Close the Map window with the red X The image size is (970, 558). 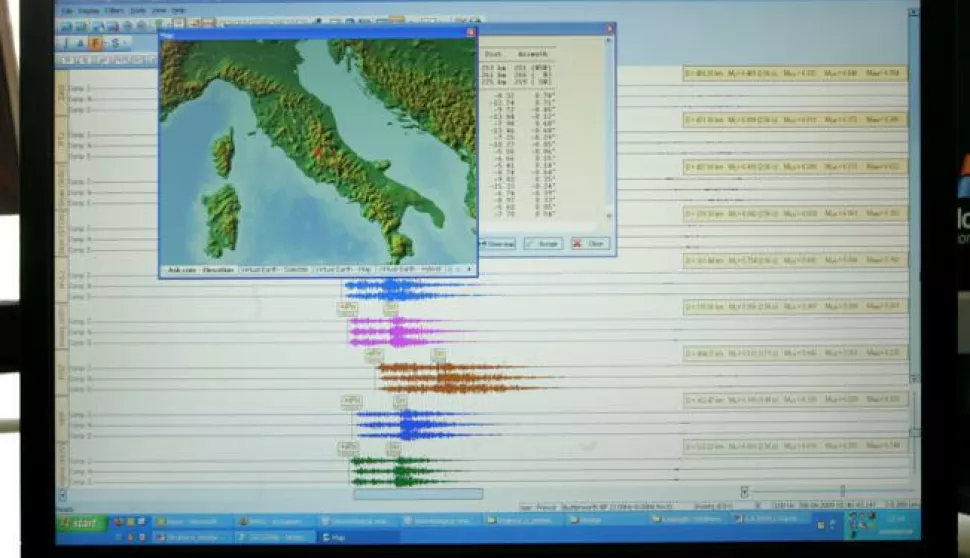pyautogui.click(x=470, y=32)
